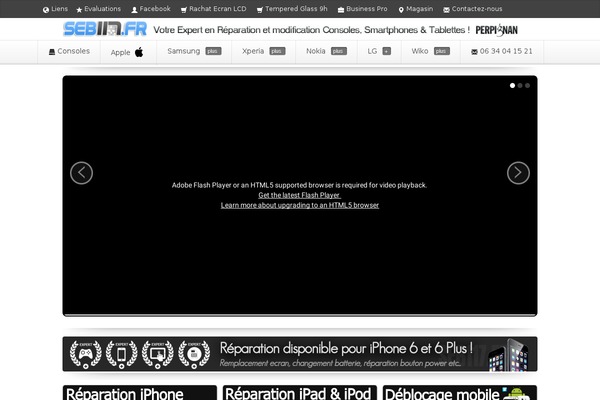Screen dimensions: 600x400
Task: Click the fourth expert badge icon
Action: (x=194, y=354)
